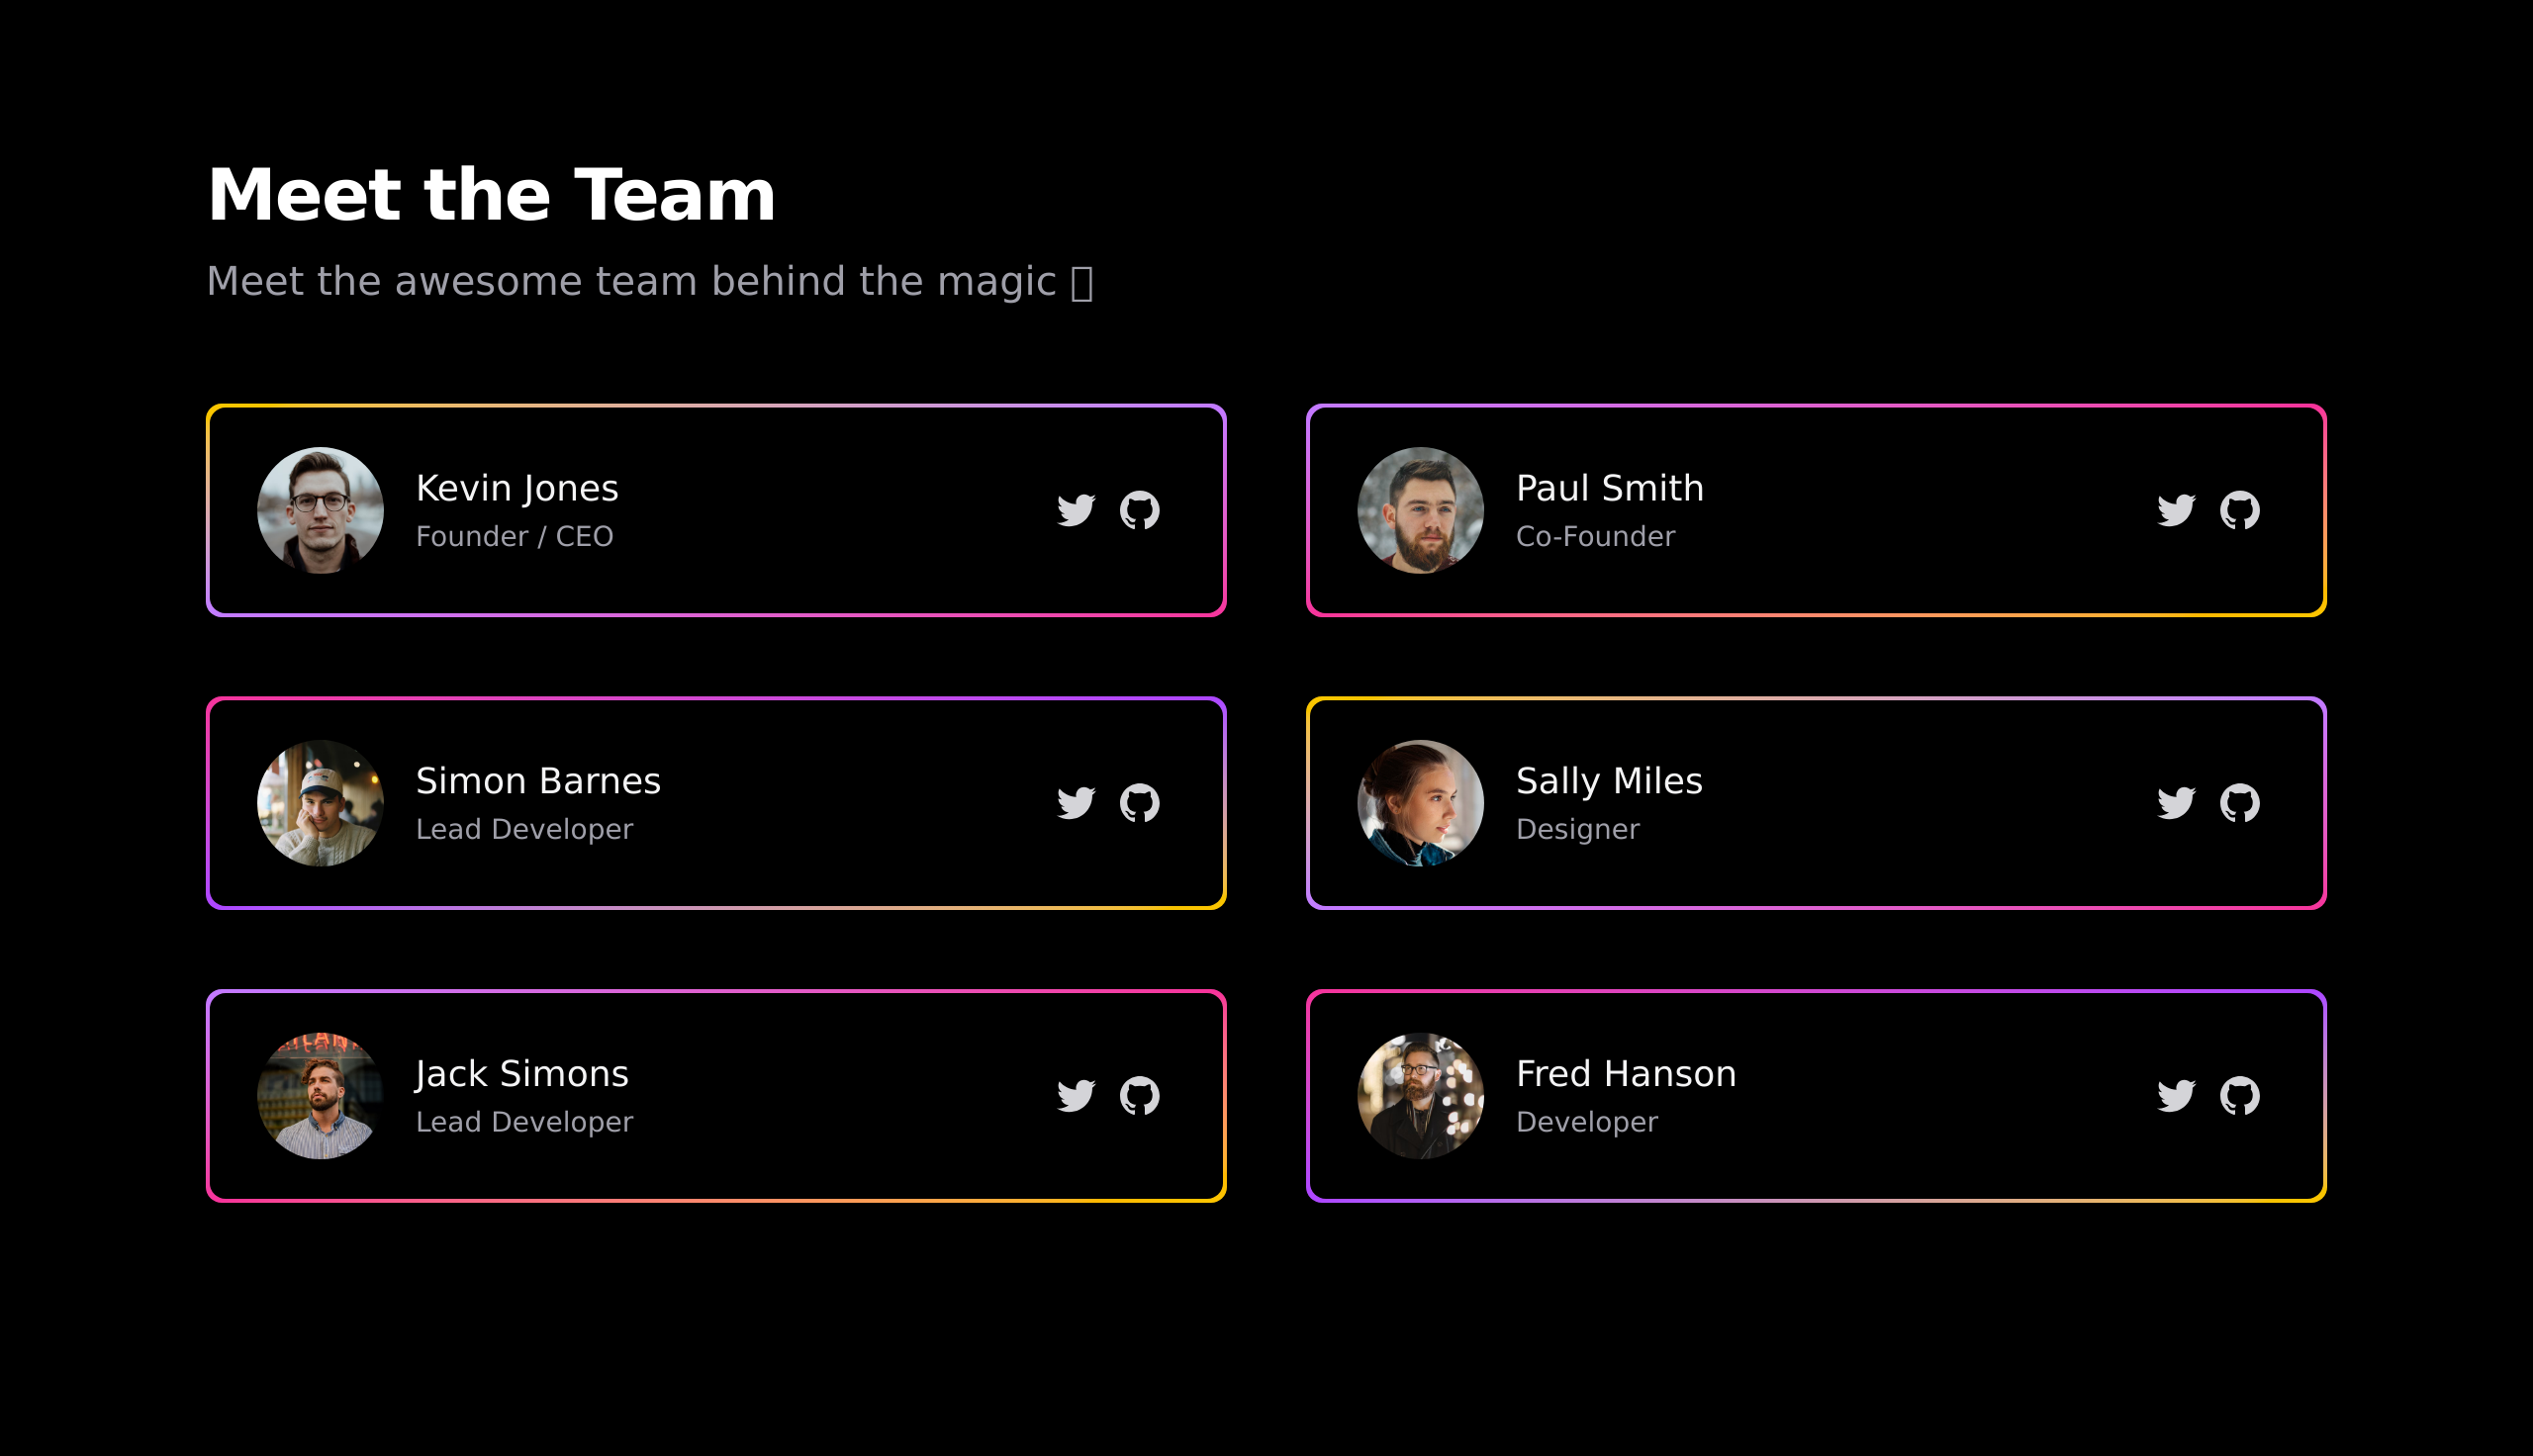This screenshot has height=1456, width=2533.
Task: Open Jack Simons's Twitter icon
Action: [x=1076, y=1096]
